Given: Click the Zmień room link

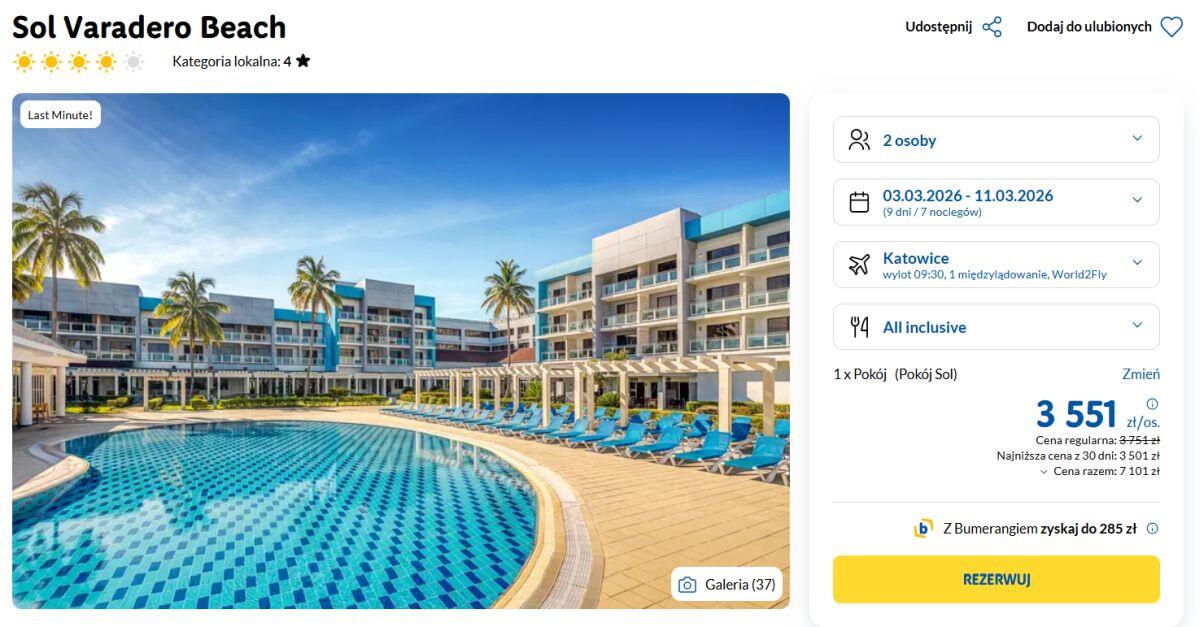Looking at the screenshot, I should coord(1141,374).
